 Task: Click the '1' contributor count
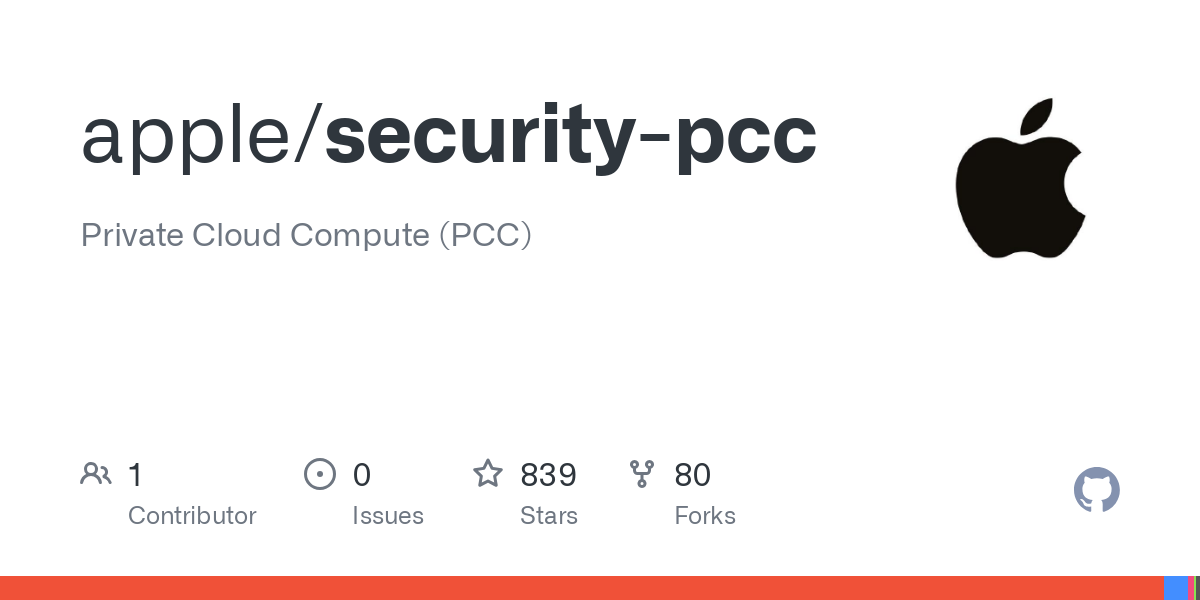[x=135, y=475]
